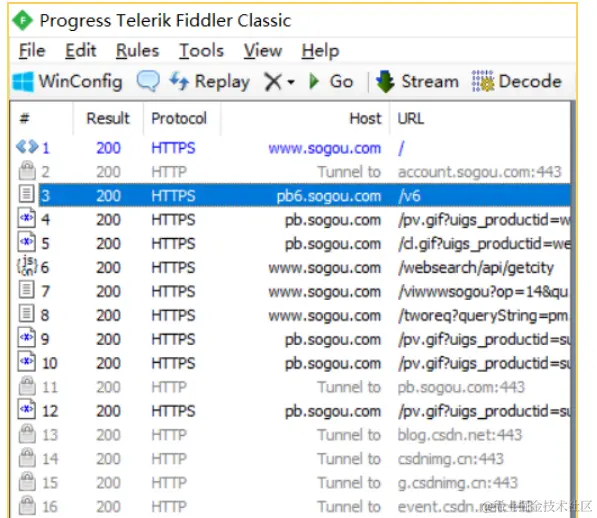Select host www.sogou.com in session 1
The image size is (597, 518).
tap(324, 148)
